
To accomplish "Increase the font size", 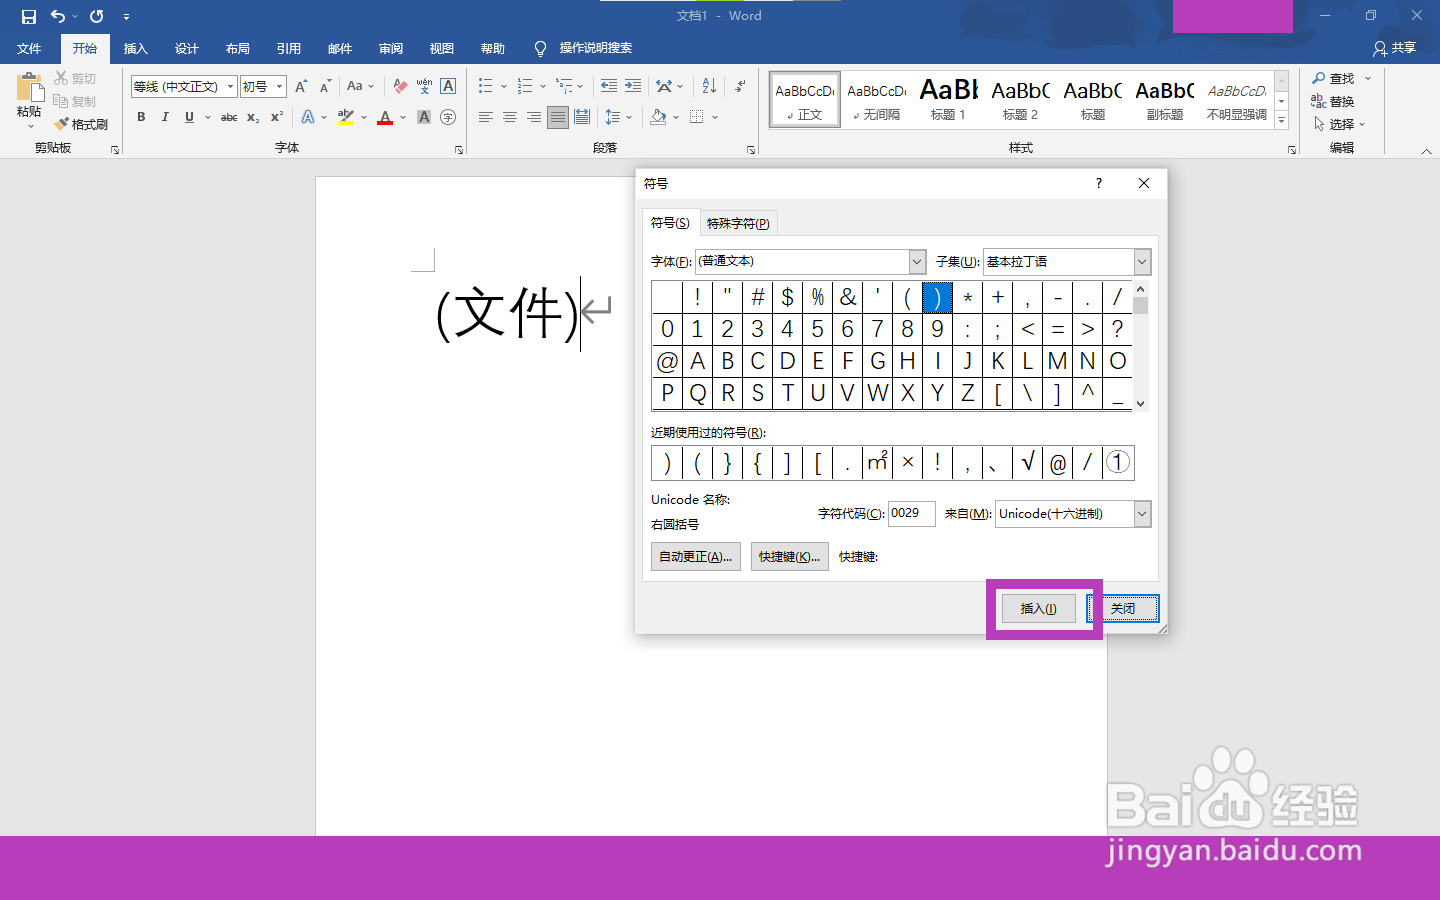I will [x=301, y=87].
